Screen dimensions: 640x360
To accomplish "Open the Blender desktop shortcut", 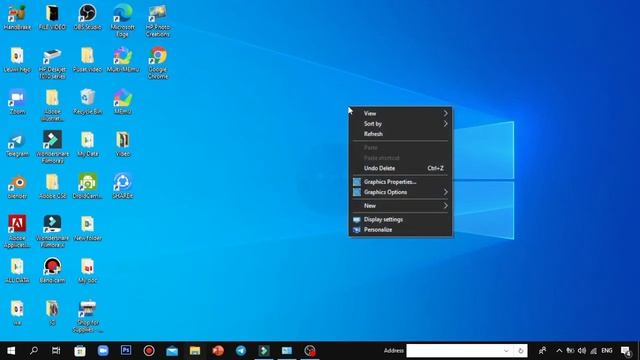I will coord(17,186).
